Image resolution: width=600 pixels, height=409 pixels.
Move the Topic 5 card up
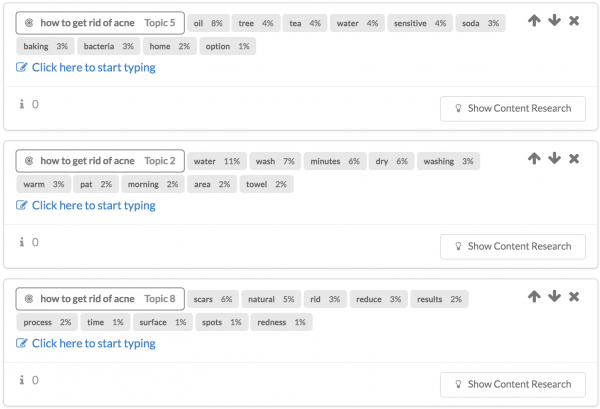click(x=534, y=20)
